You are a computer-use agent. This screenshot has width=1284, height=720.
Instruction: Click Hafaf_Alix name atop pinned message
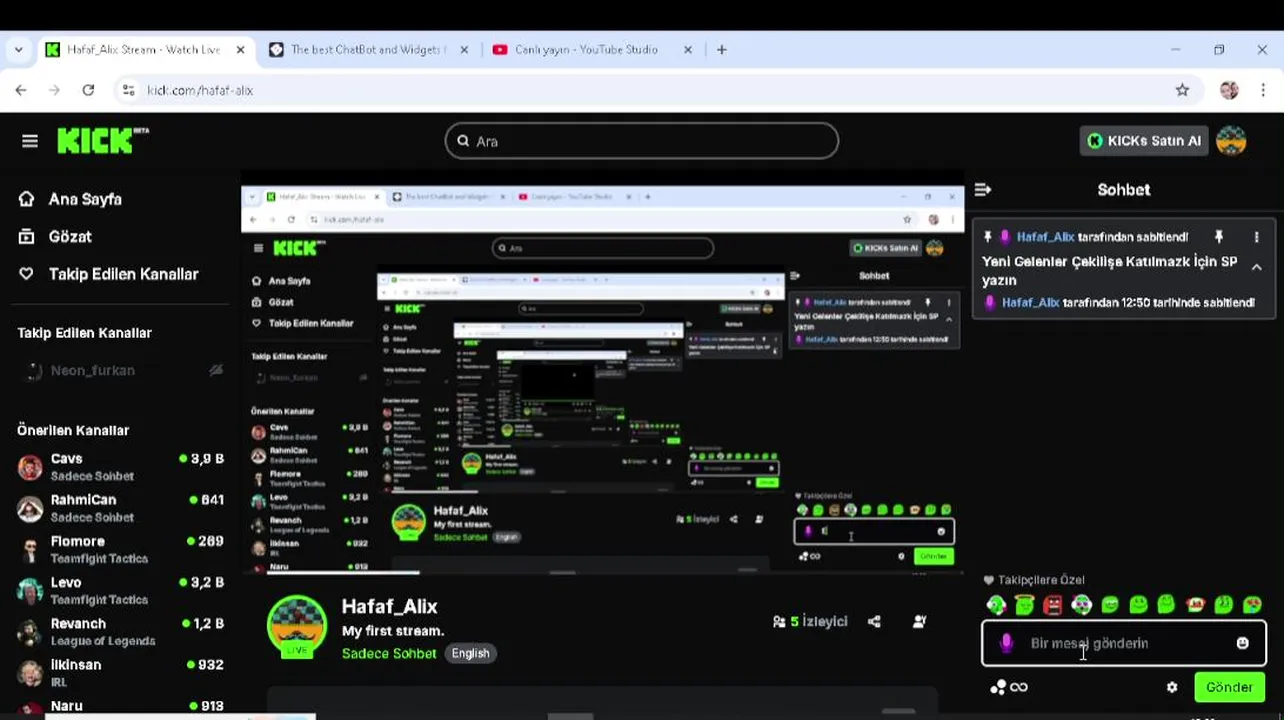pyautogui.click(x=1045, y=237)
